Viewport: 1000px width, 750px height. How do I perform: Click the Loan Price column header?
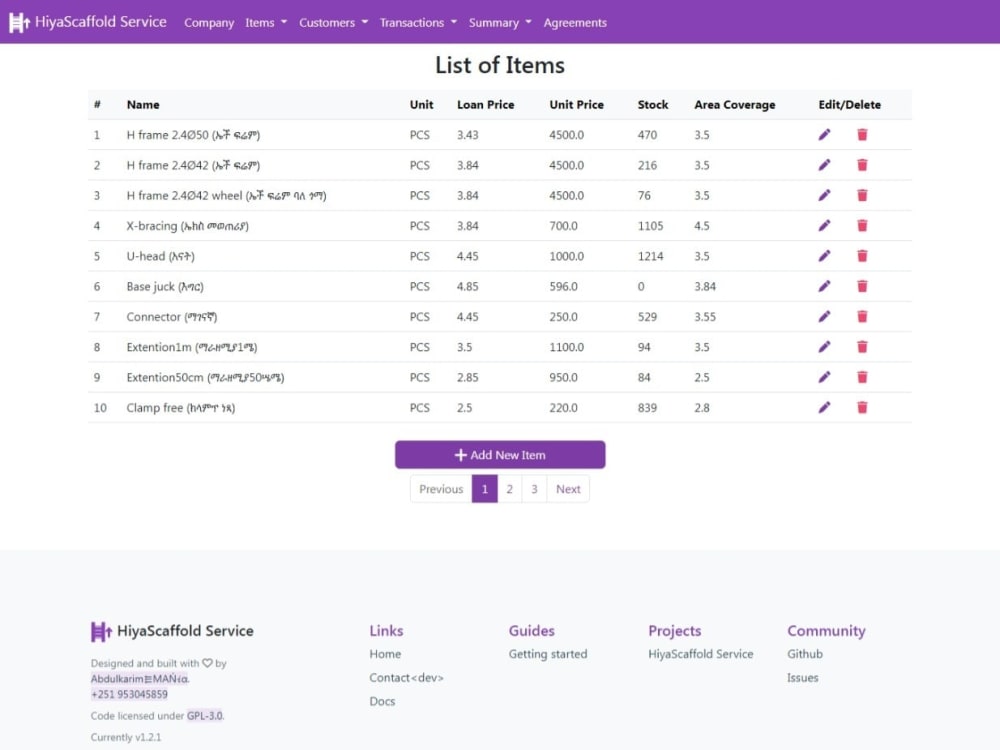[x=485, y=105]
